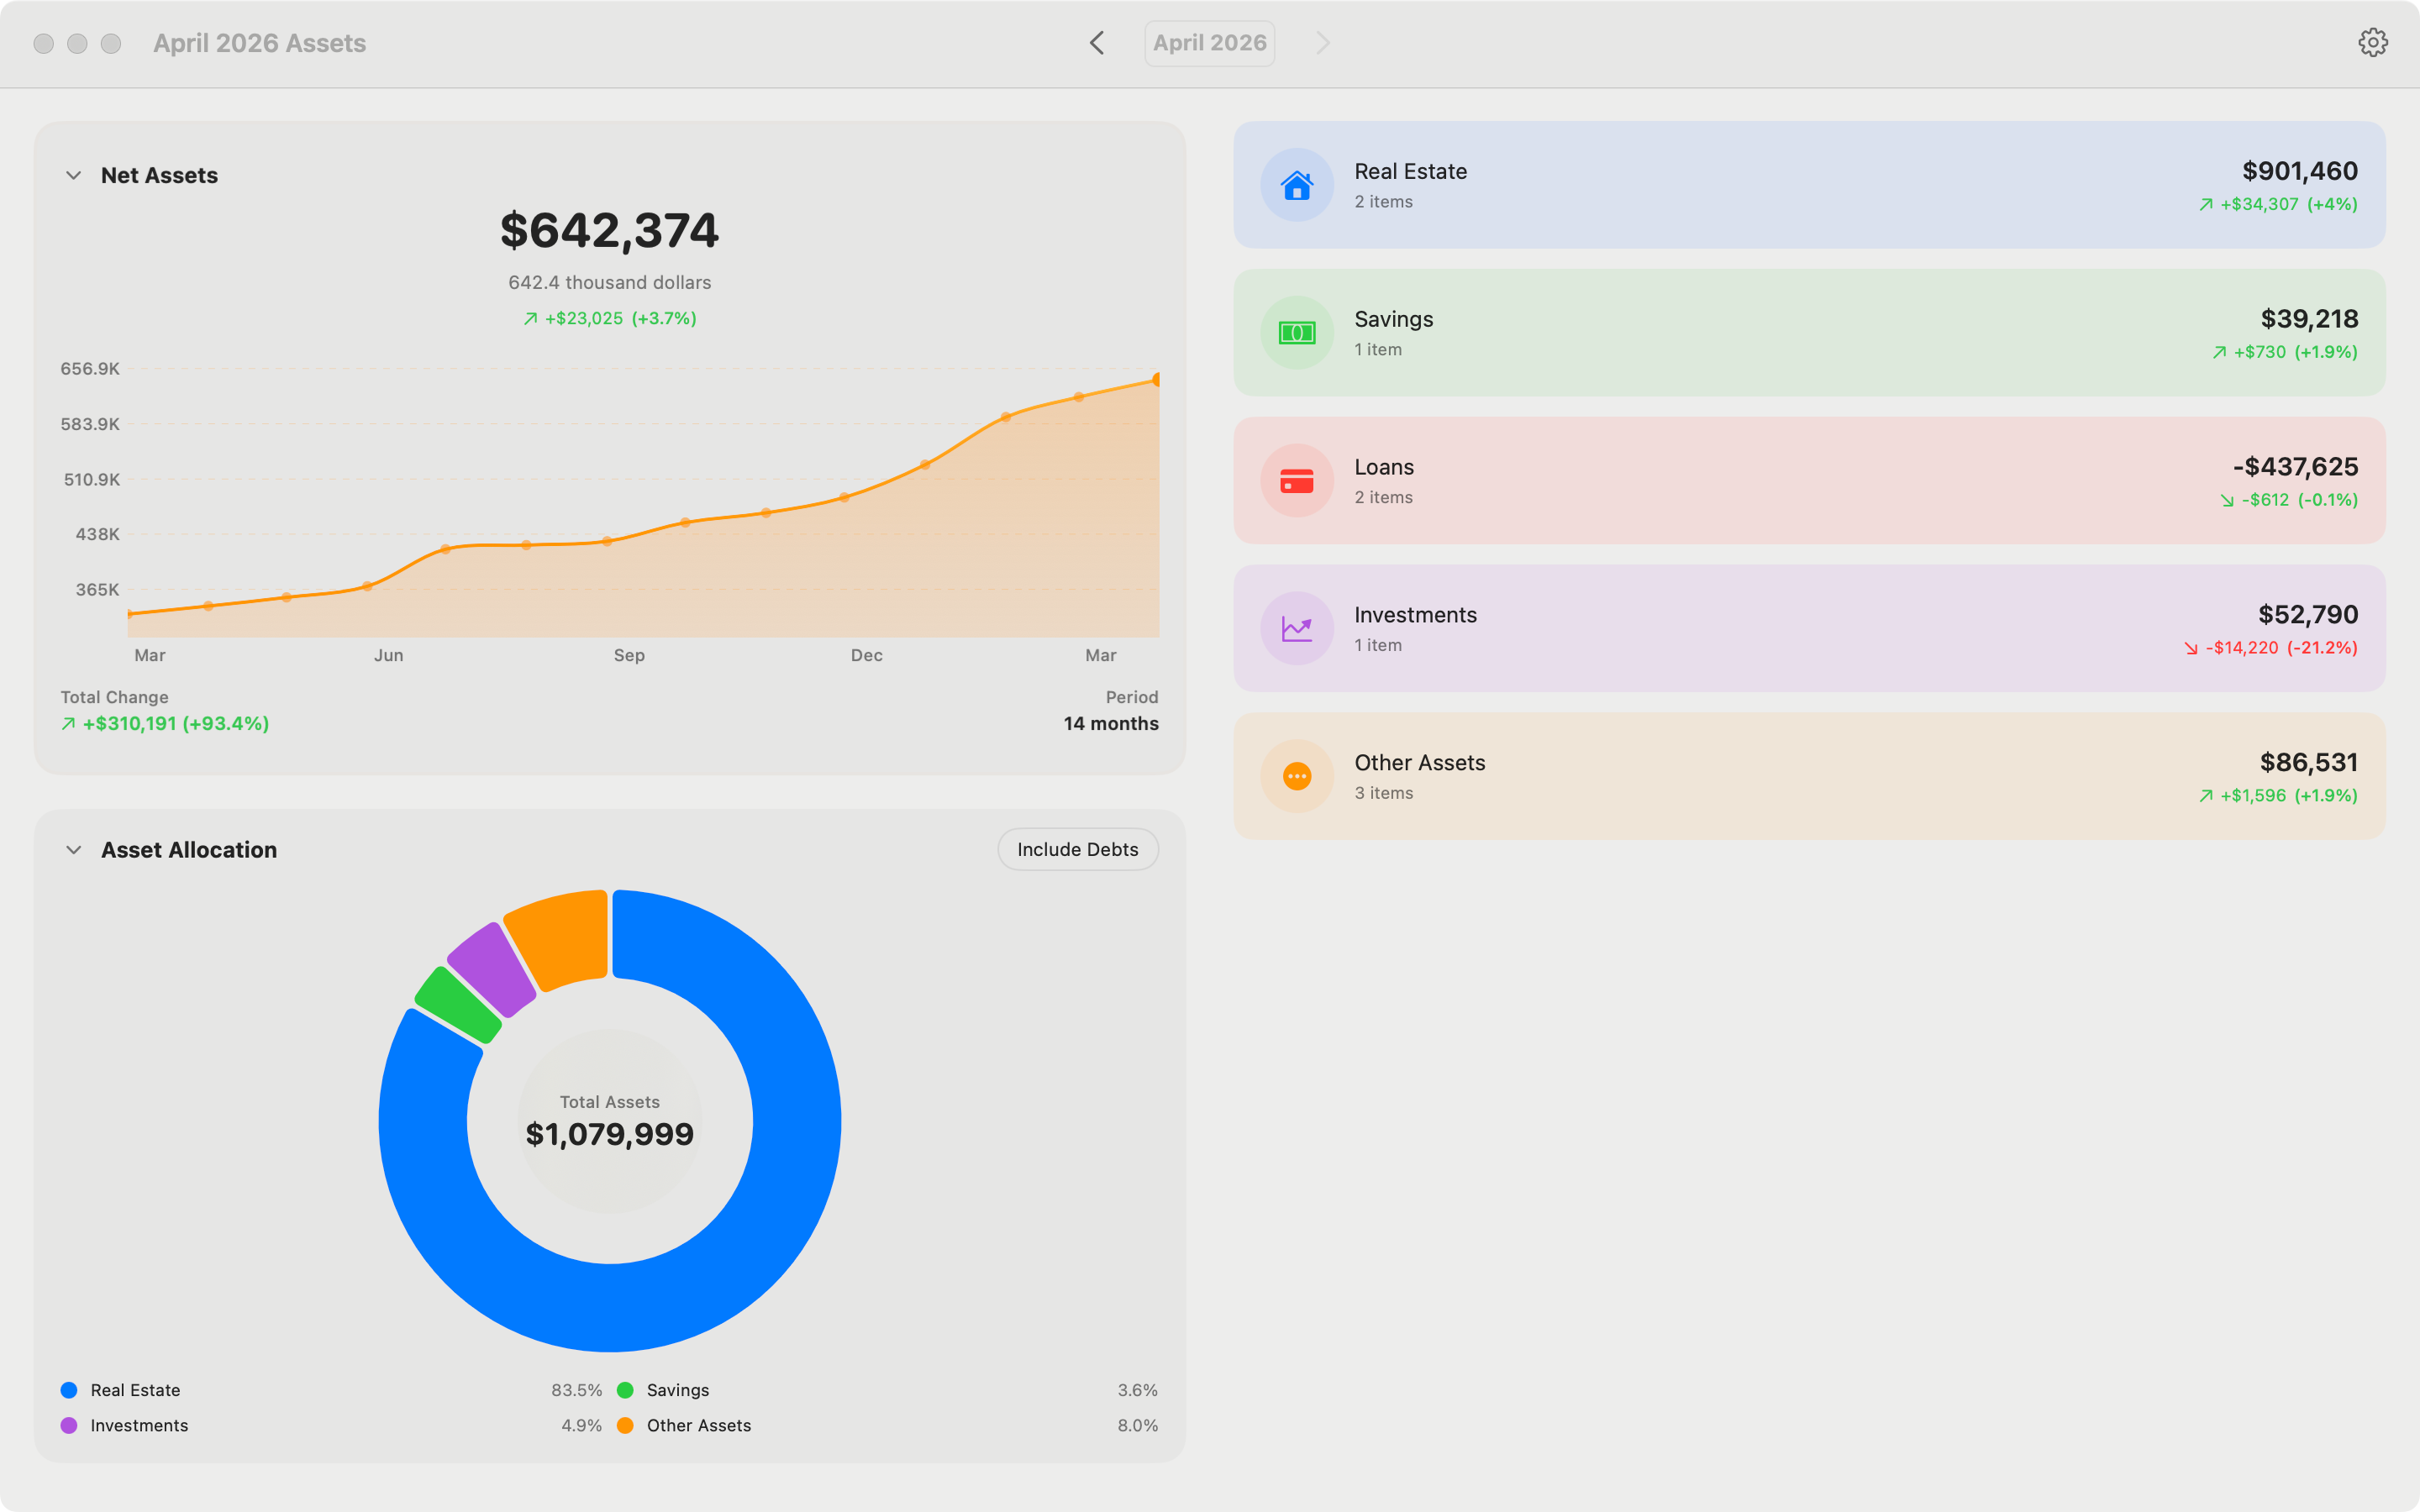This screenshot has height=1512, width=2420.
Task: Go to previous month with left chevron
Action: tap(1097, 43)
